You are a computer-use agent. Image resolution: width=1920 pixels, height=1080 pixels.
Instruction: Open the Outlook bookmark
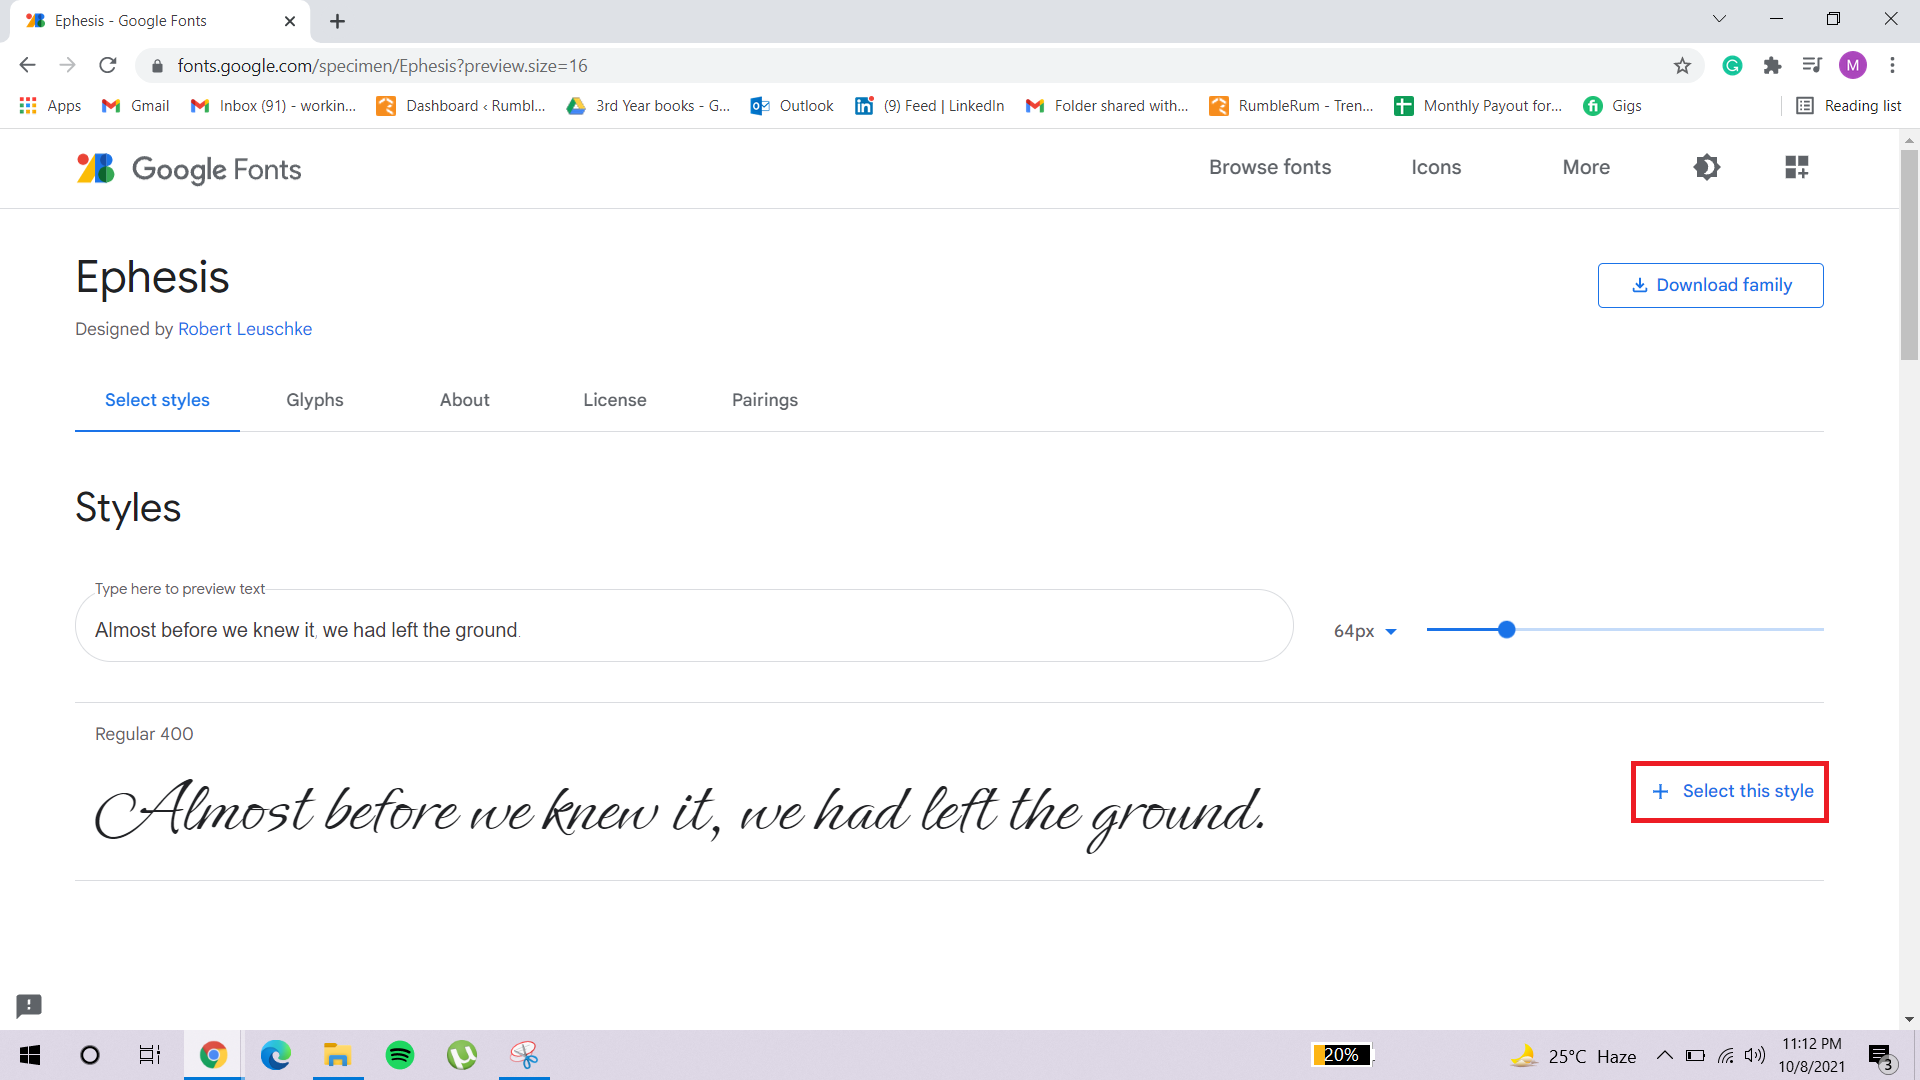coord(792,105)
